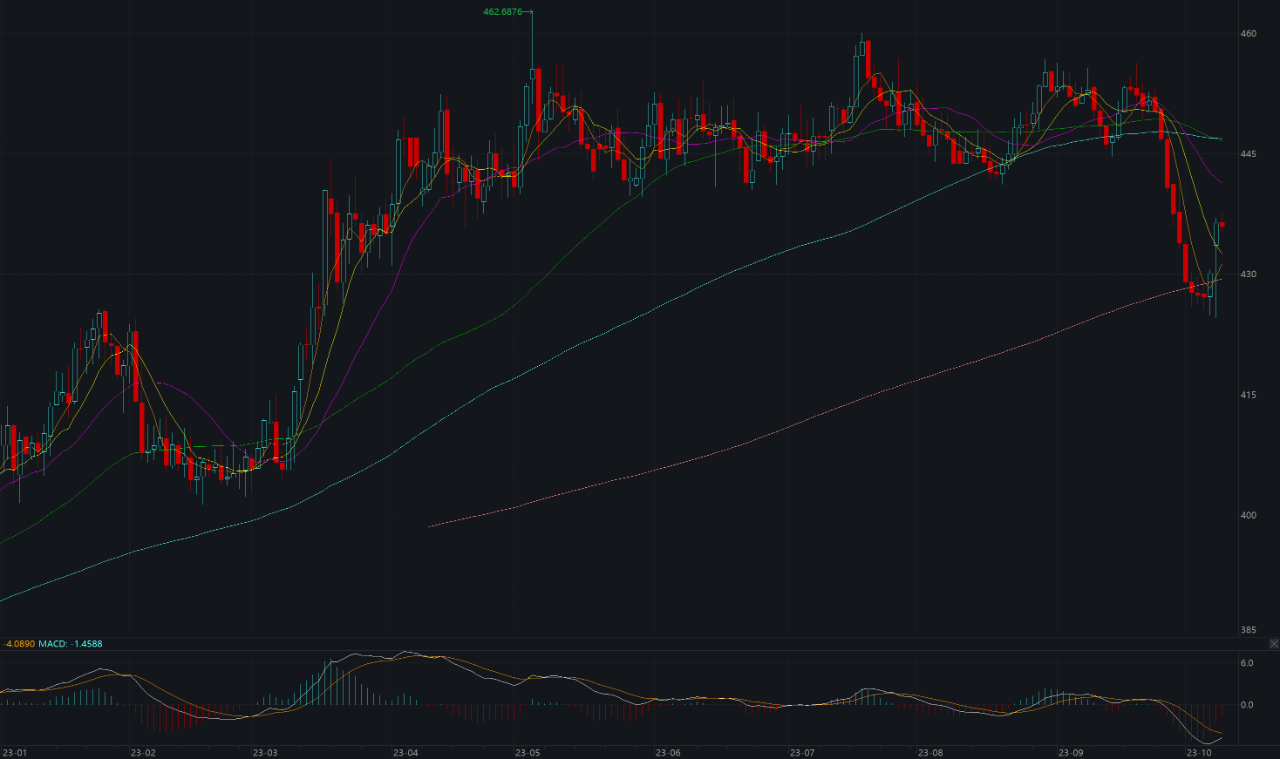1280x759 pixels.
Task: Select the 23-05 date on time axis
Action: (527, 752)
